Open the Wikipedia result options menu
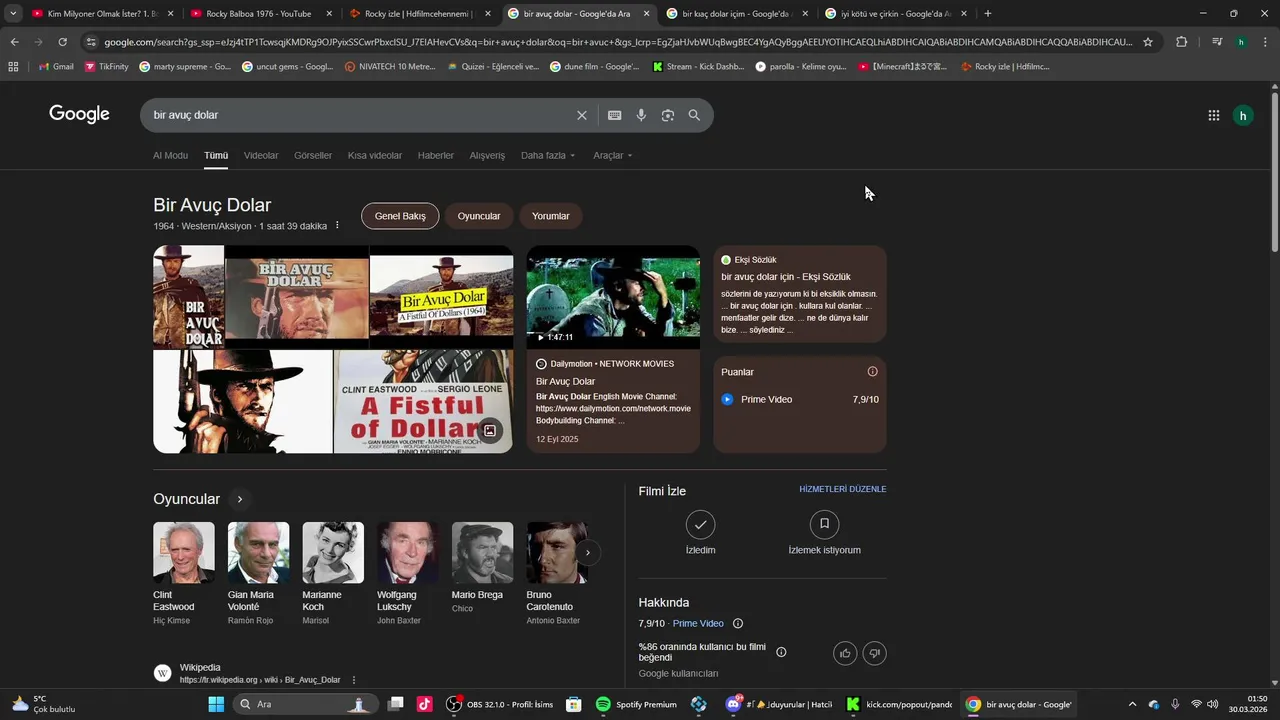 coord(353,680)
